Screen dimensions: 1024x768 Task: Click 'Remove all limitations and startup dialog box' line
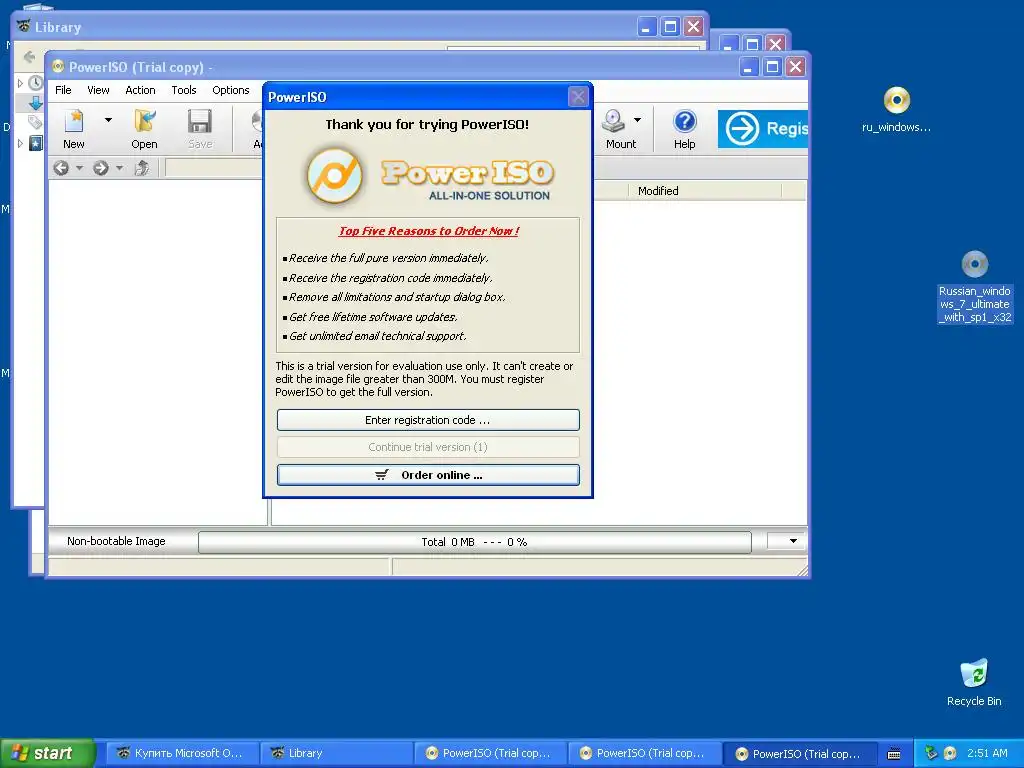point(396,297)
